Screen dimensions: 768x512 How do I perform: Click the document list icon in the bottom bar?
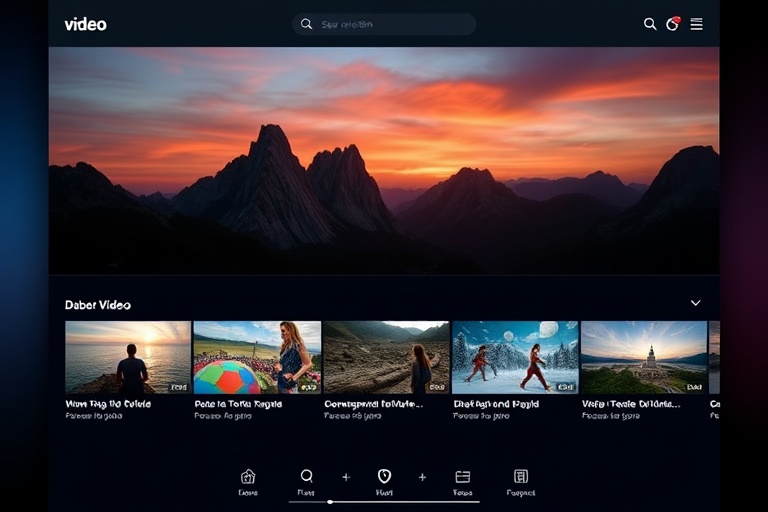pos(520,477)
